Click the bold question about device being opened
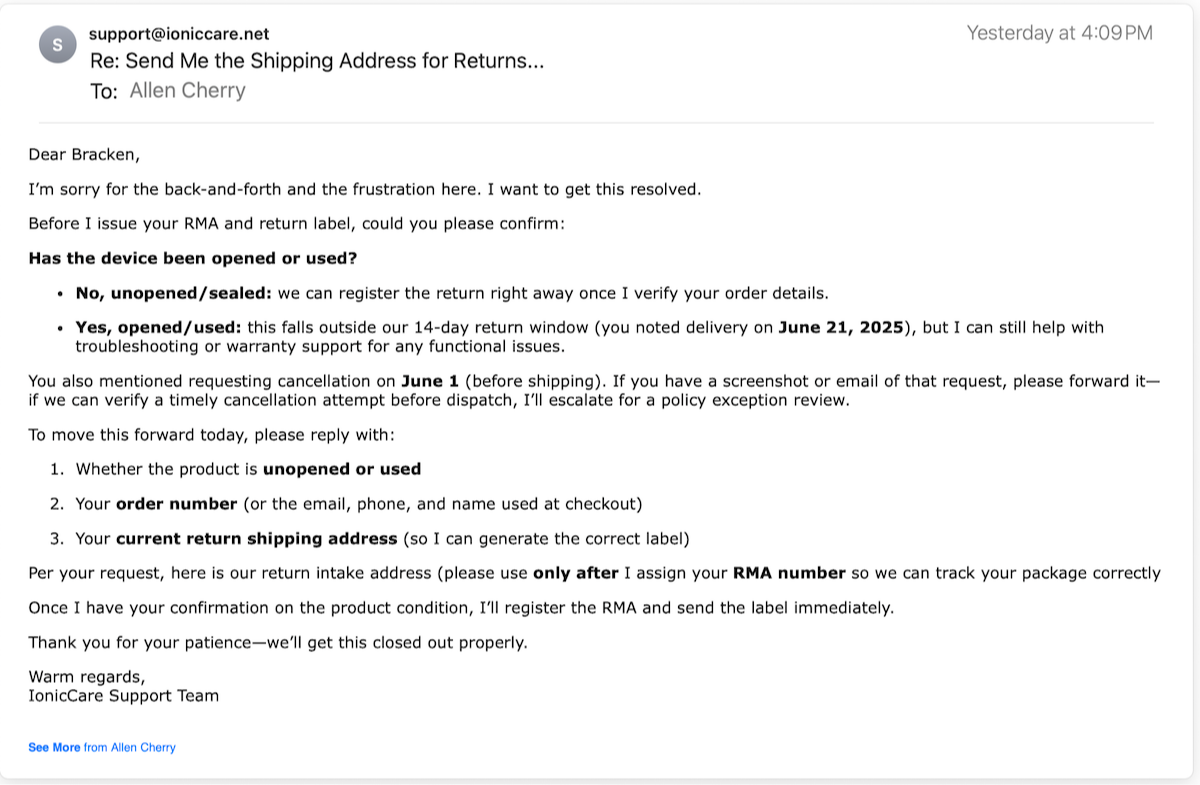 [x=192, y=258]
